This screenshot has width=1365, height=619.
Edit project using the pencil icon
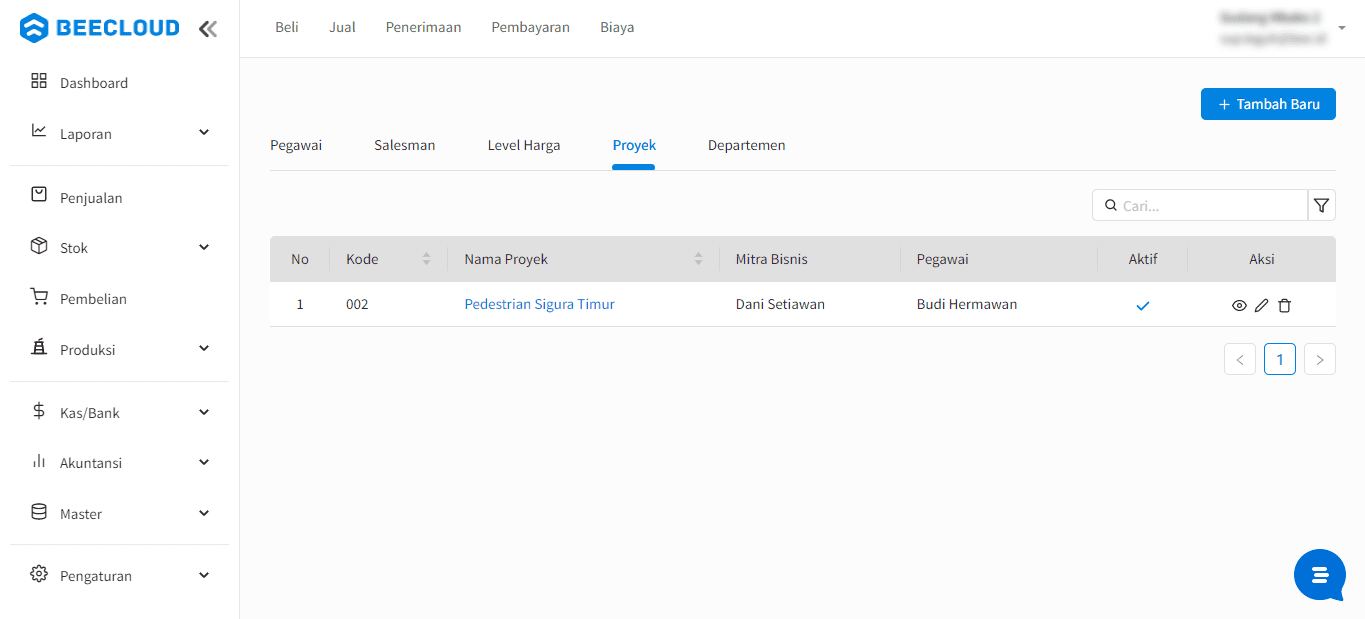click(1262, 305)
